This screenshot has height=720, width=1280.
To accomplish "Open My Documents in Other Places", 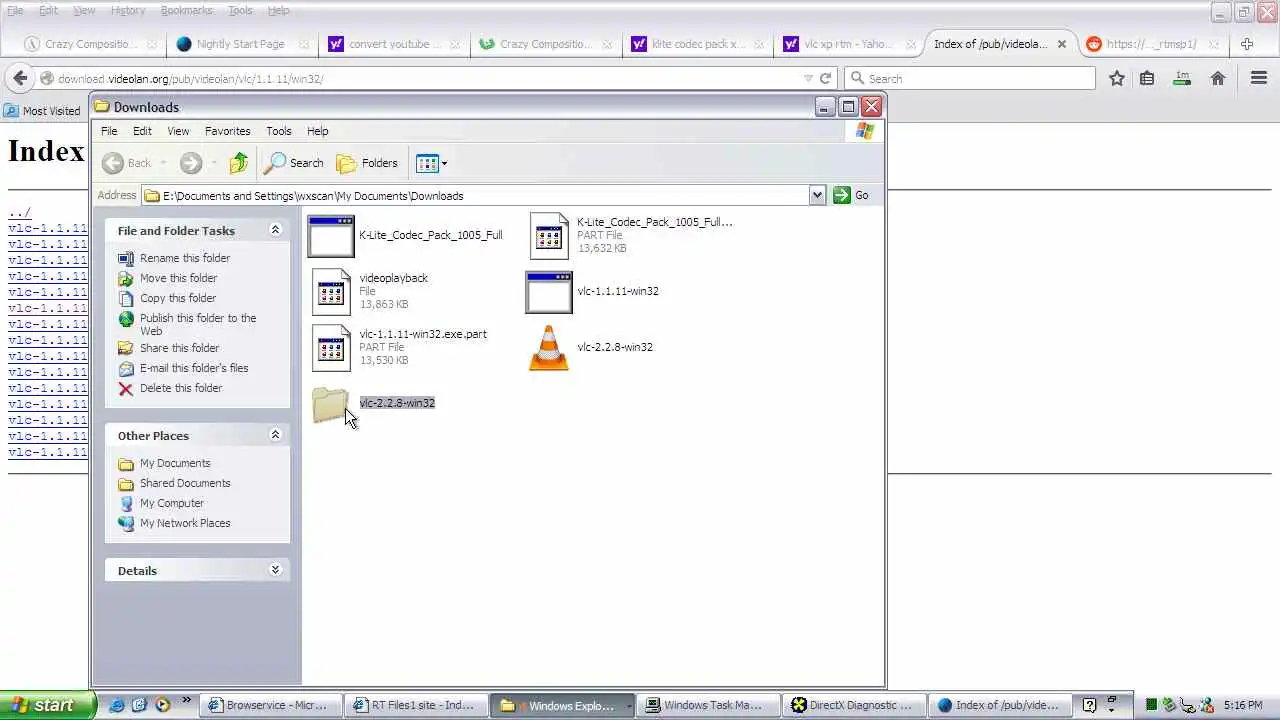I will click(x=175, y=463).
